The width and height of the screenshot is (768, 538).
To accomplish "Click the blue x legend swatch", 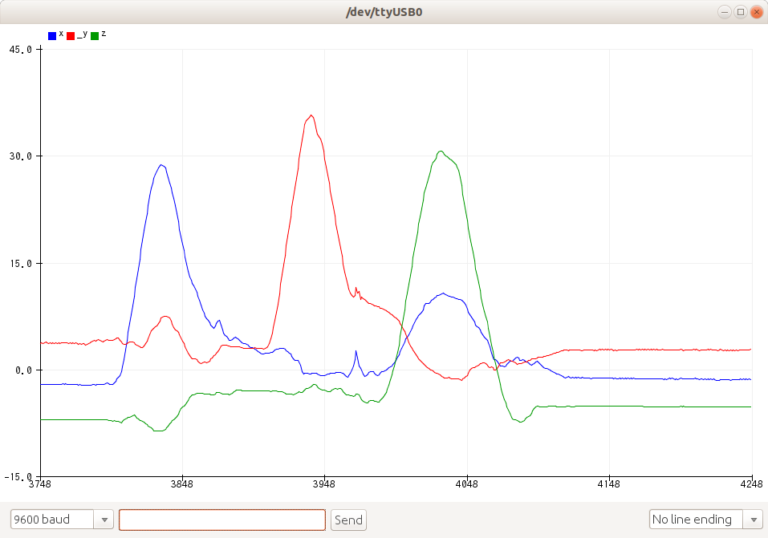I will 52,36.
